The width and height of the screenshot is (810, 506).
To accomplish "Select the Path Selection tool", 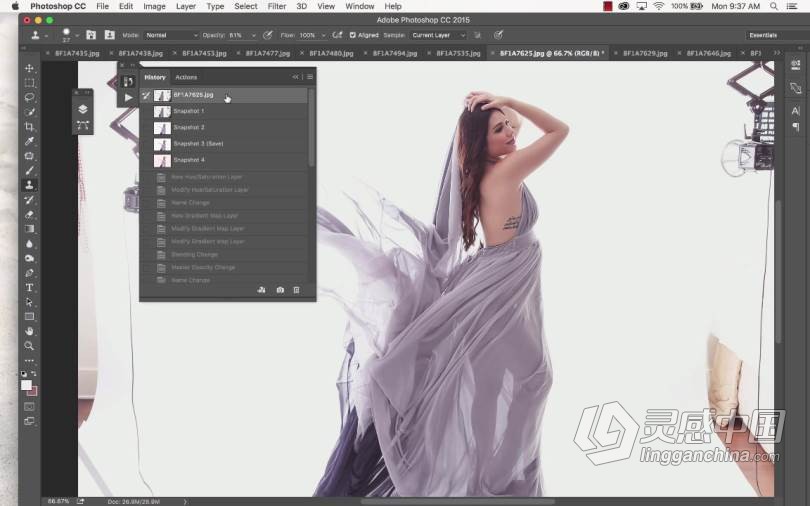I will point(29,302).
